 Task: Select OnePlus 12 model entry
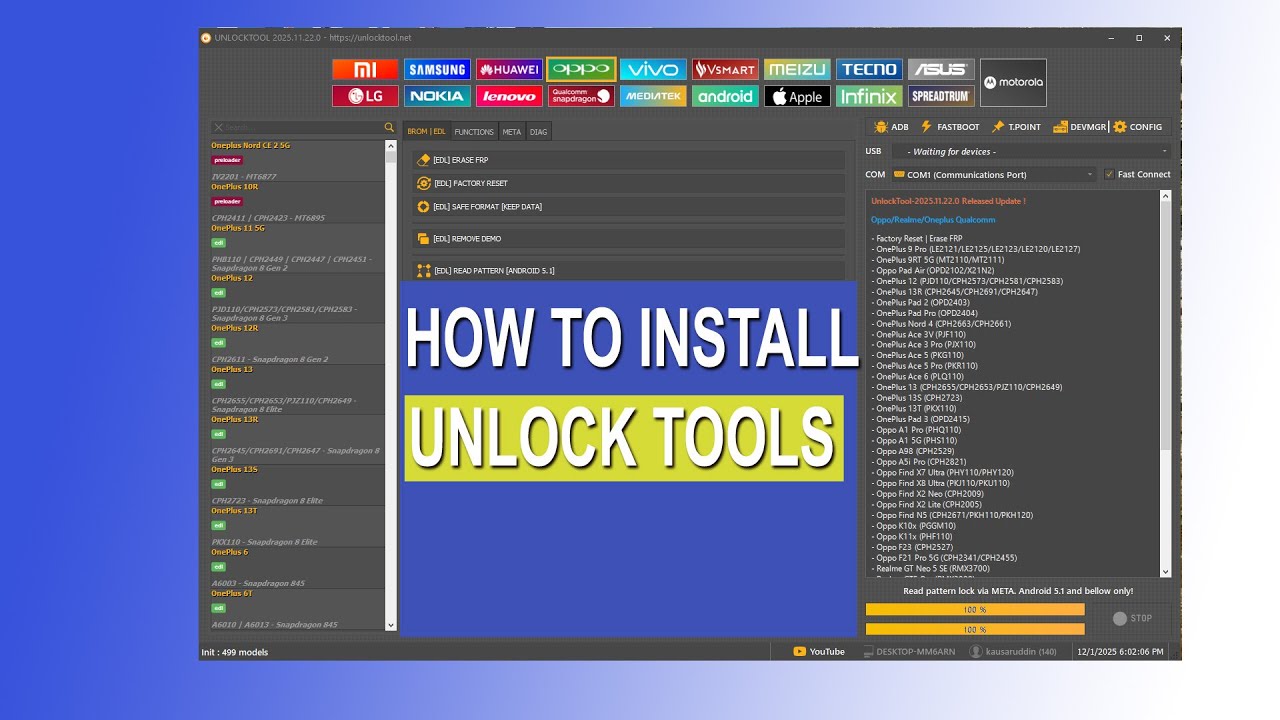coord(297,298)
